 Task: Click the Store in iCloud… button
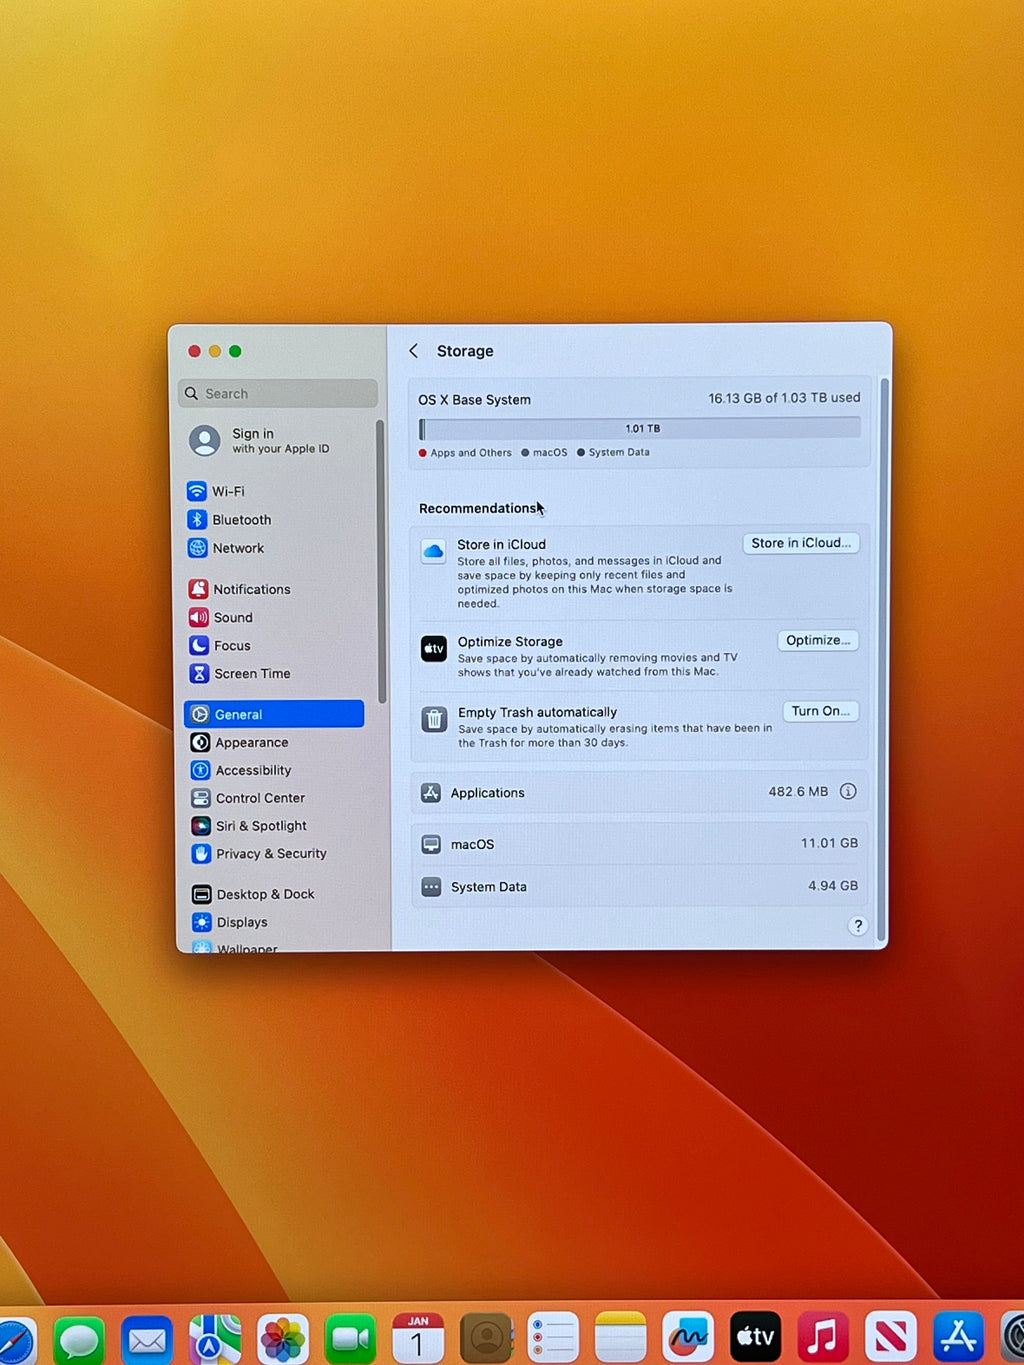(800, 543)
